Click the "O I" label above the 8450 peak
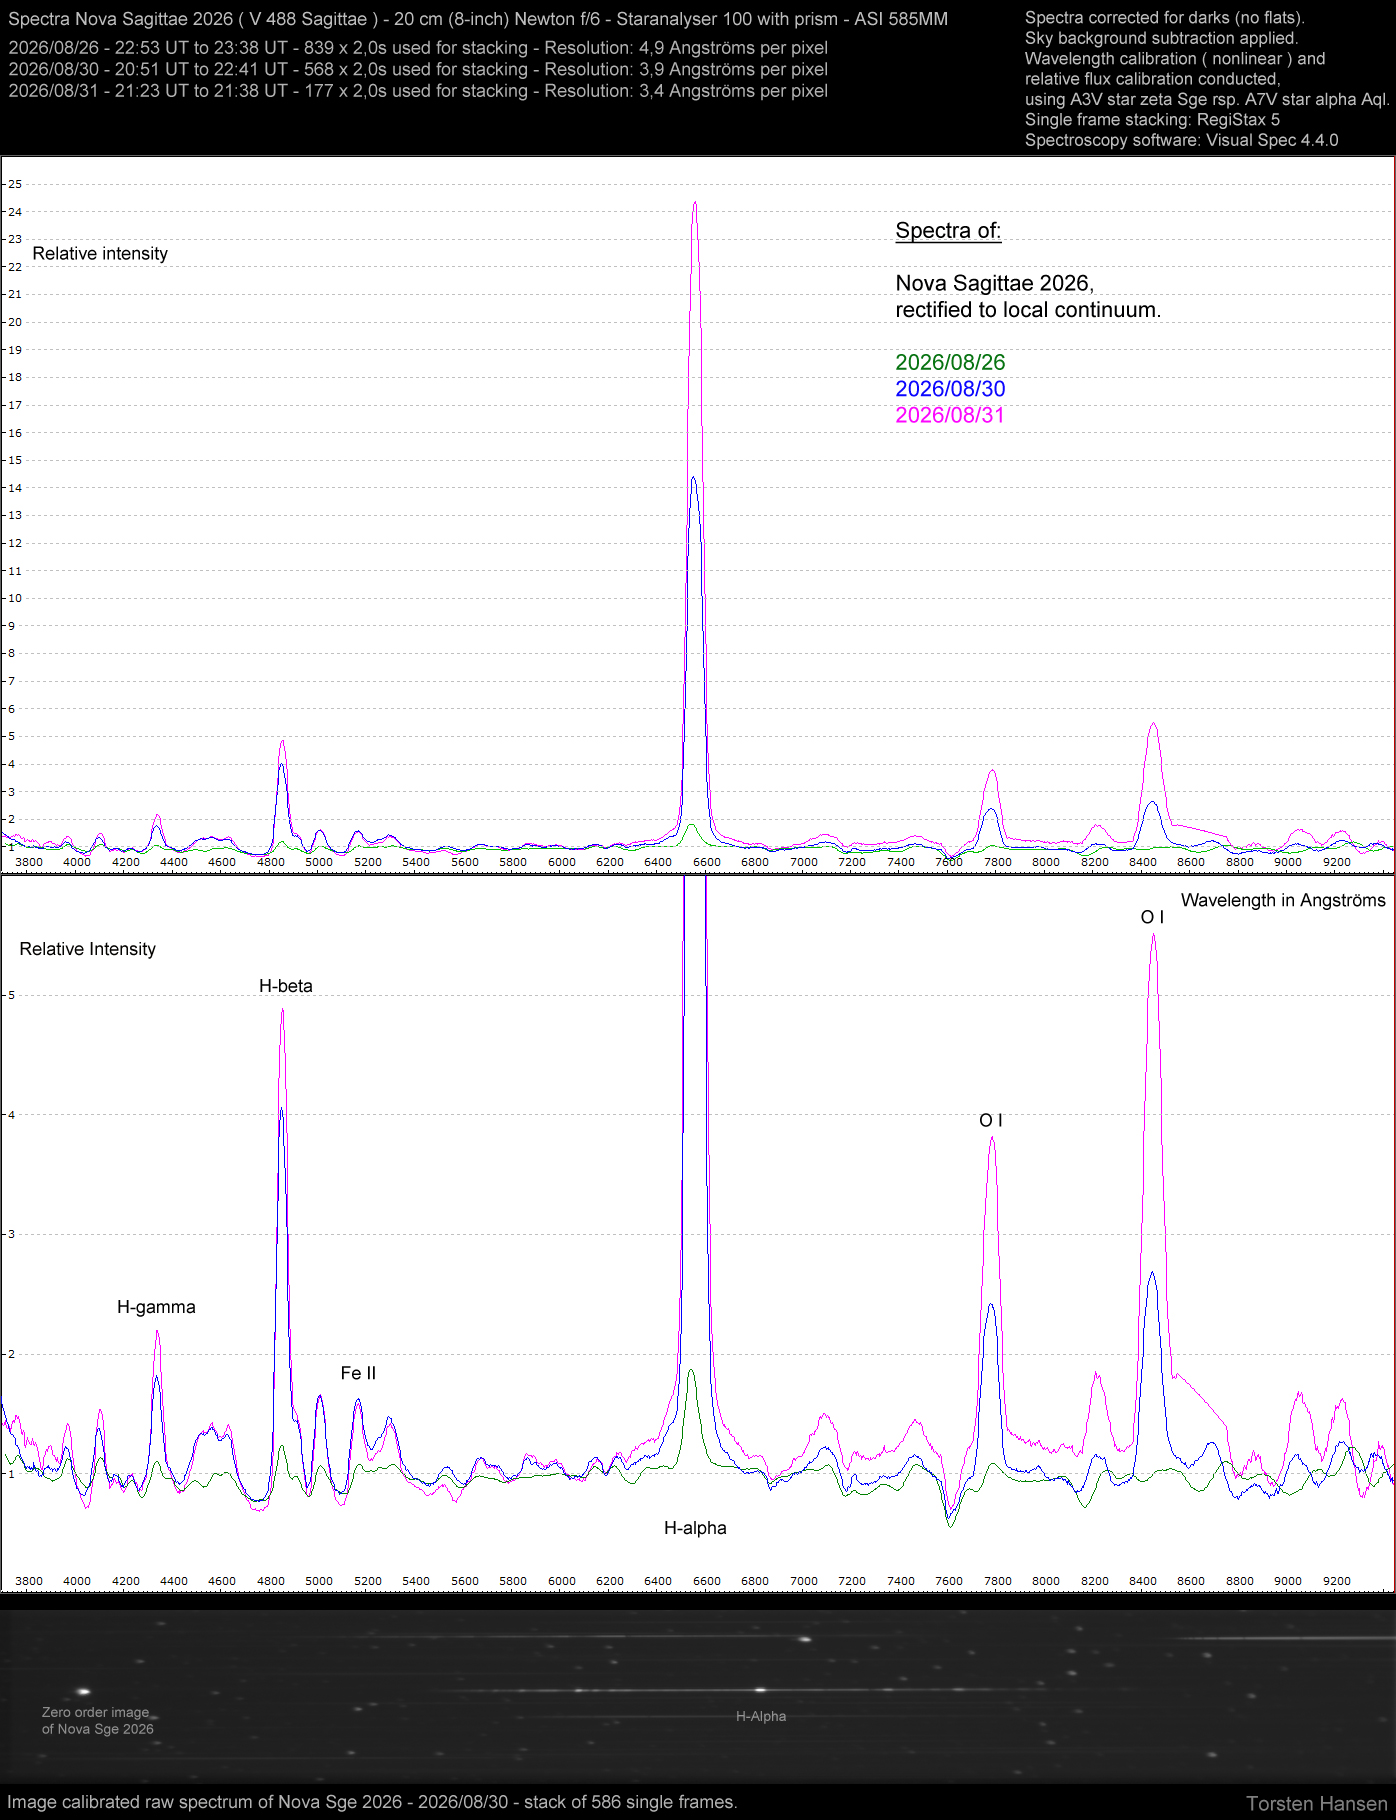The image size is (1396, 1820). 1152,917
